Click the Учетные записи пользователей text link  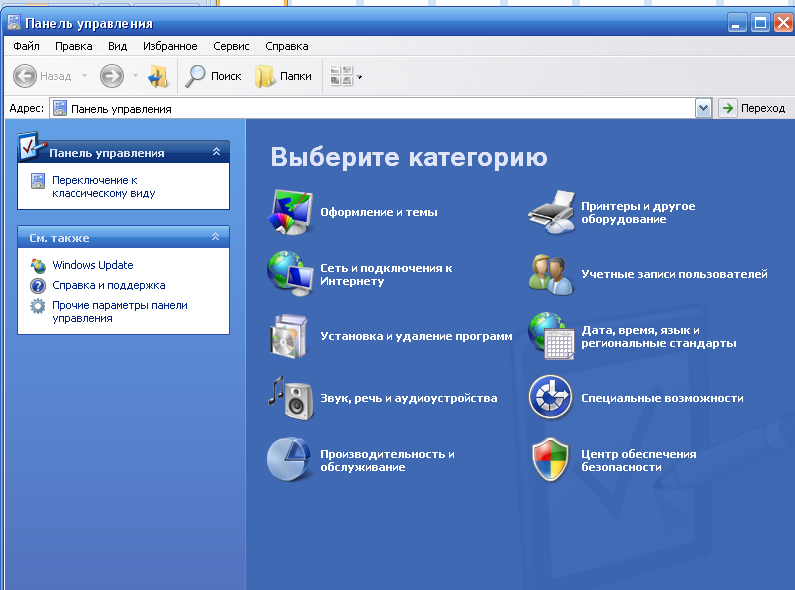pyautogui.click(x=674, y=274)
